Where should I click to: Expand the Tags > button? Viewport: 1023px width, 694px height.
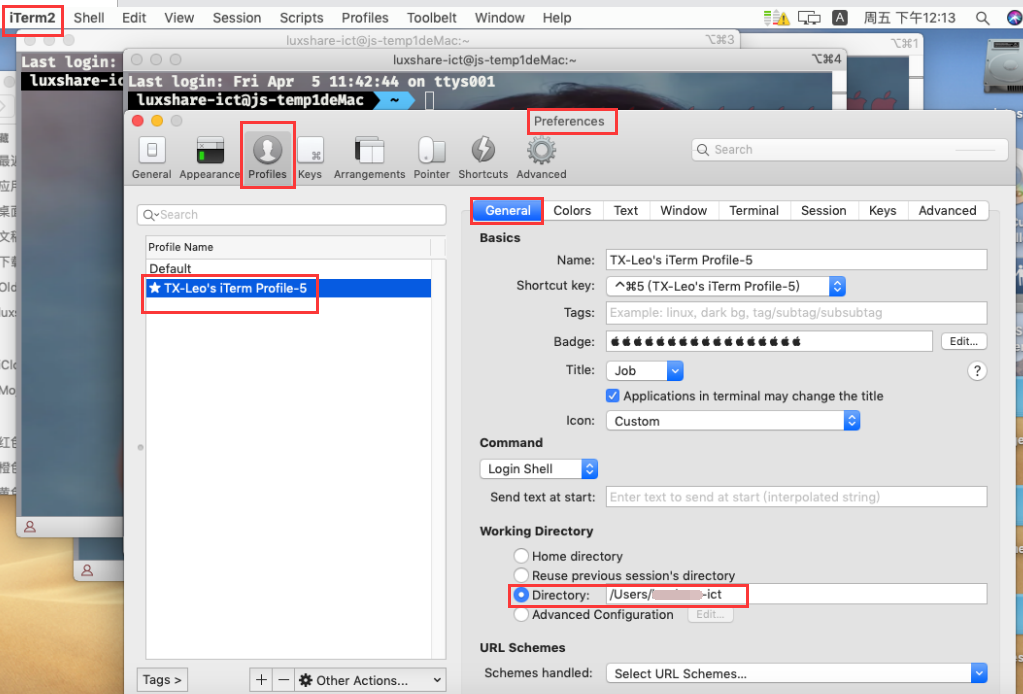162,680
